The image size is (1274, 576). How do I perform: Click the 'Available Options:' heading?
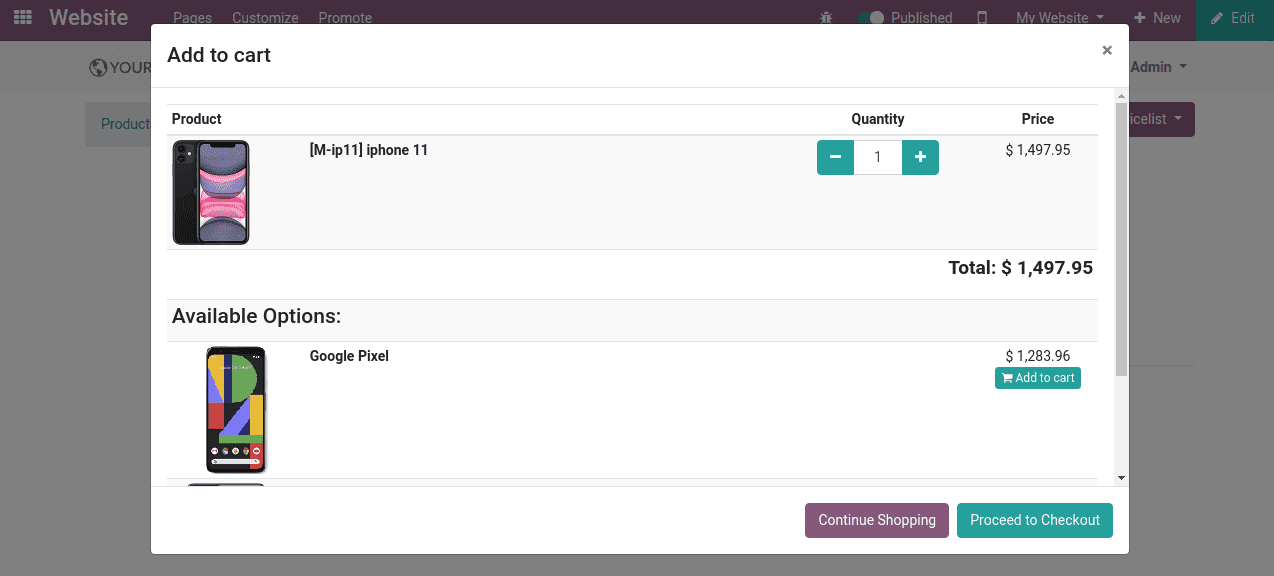click(x=257, y=316)
